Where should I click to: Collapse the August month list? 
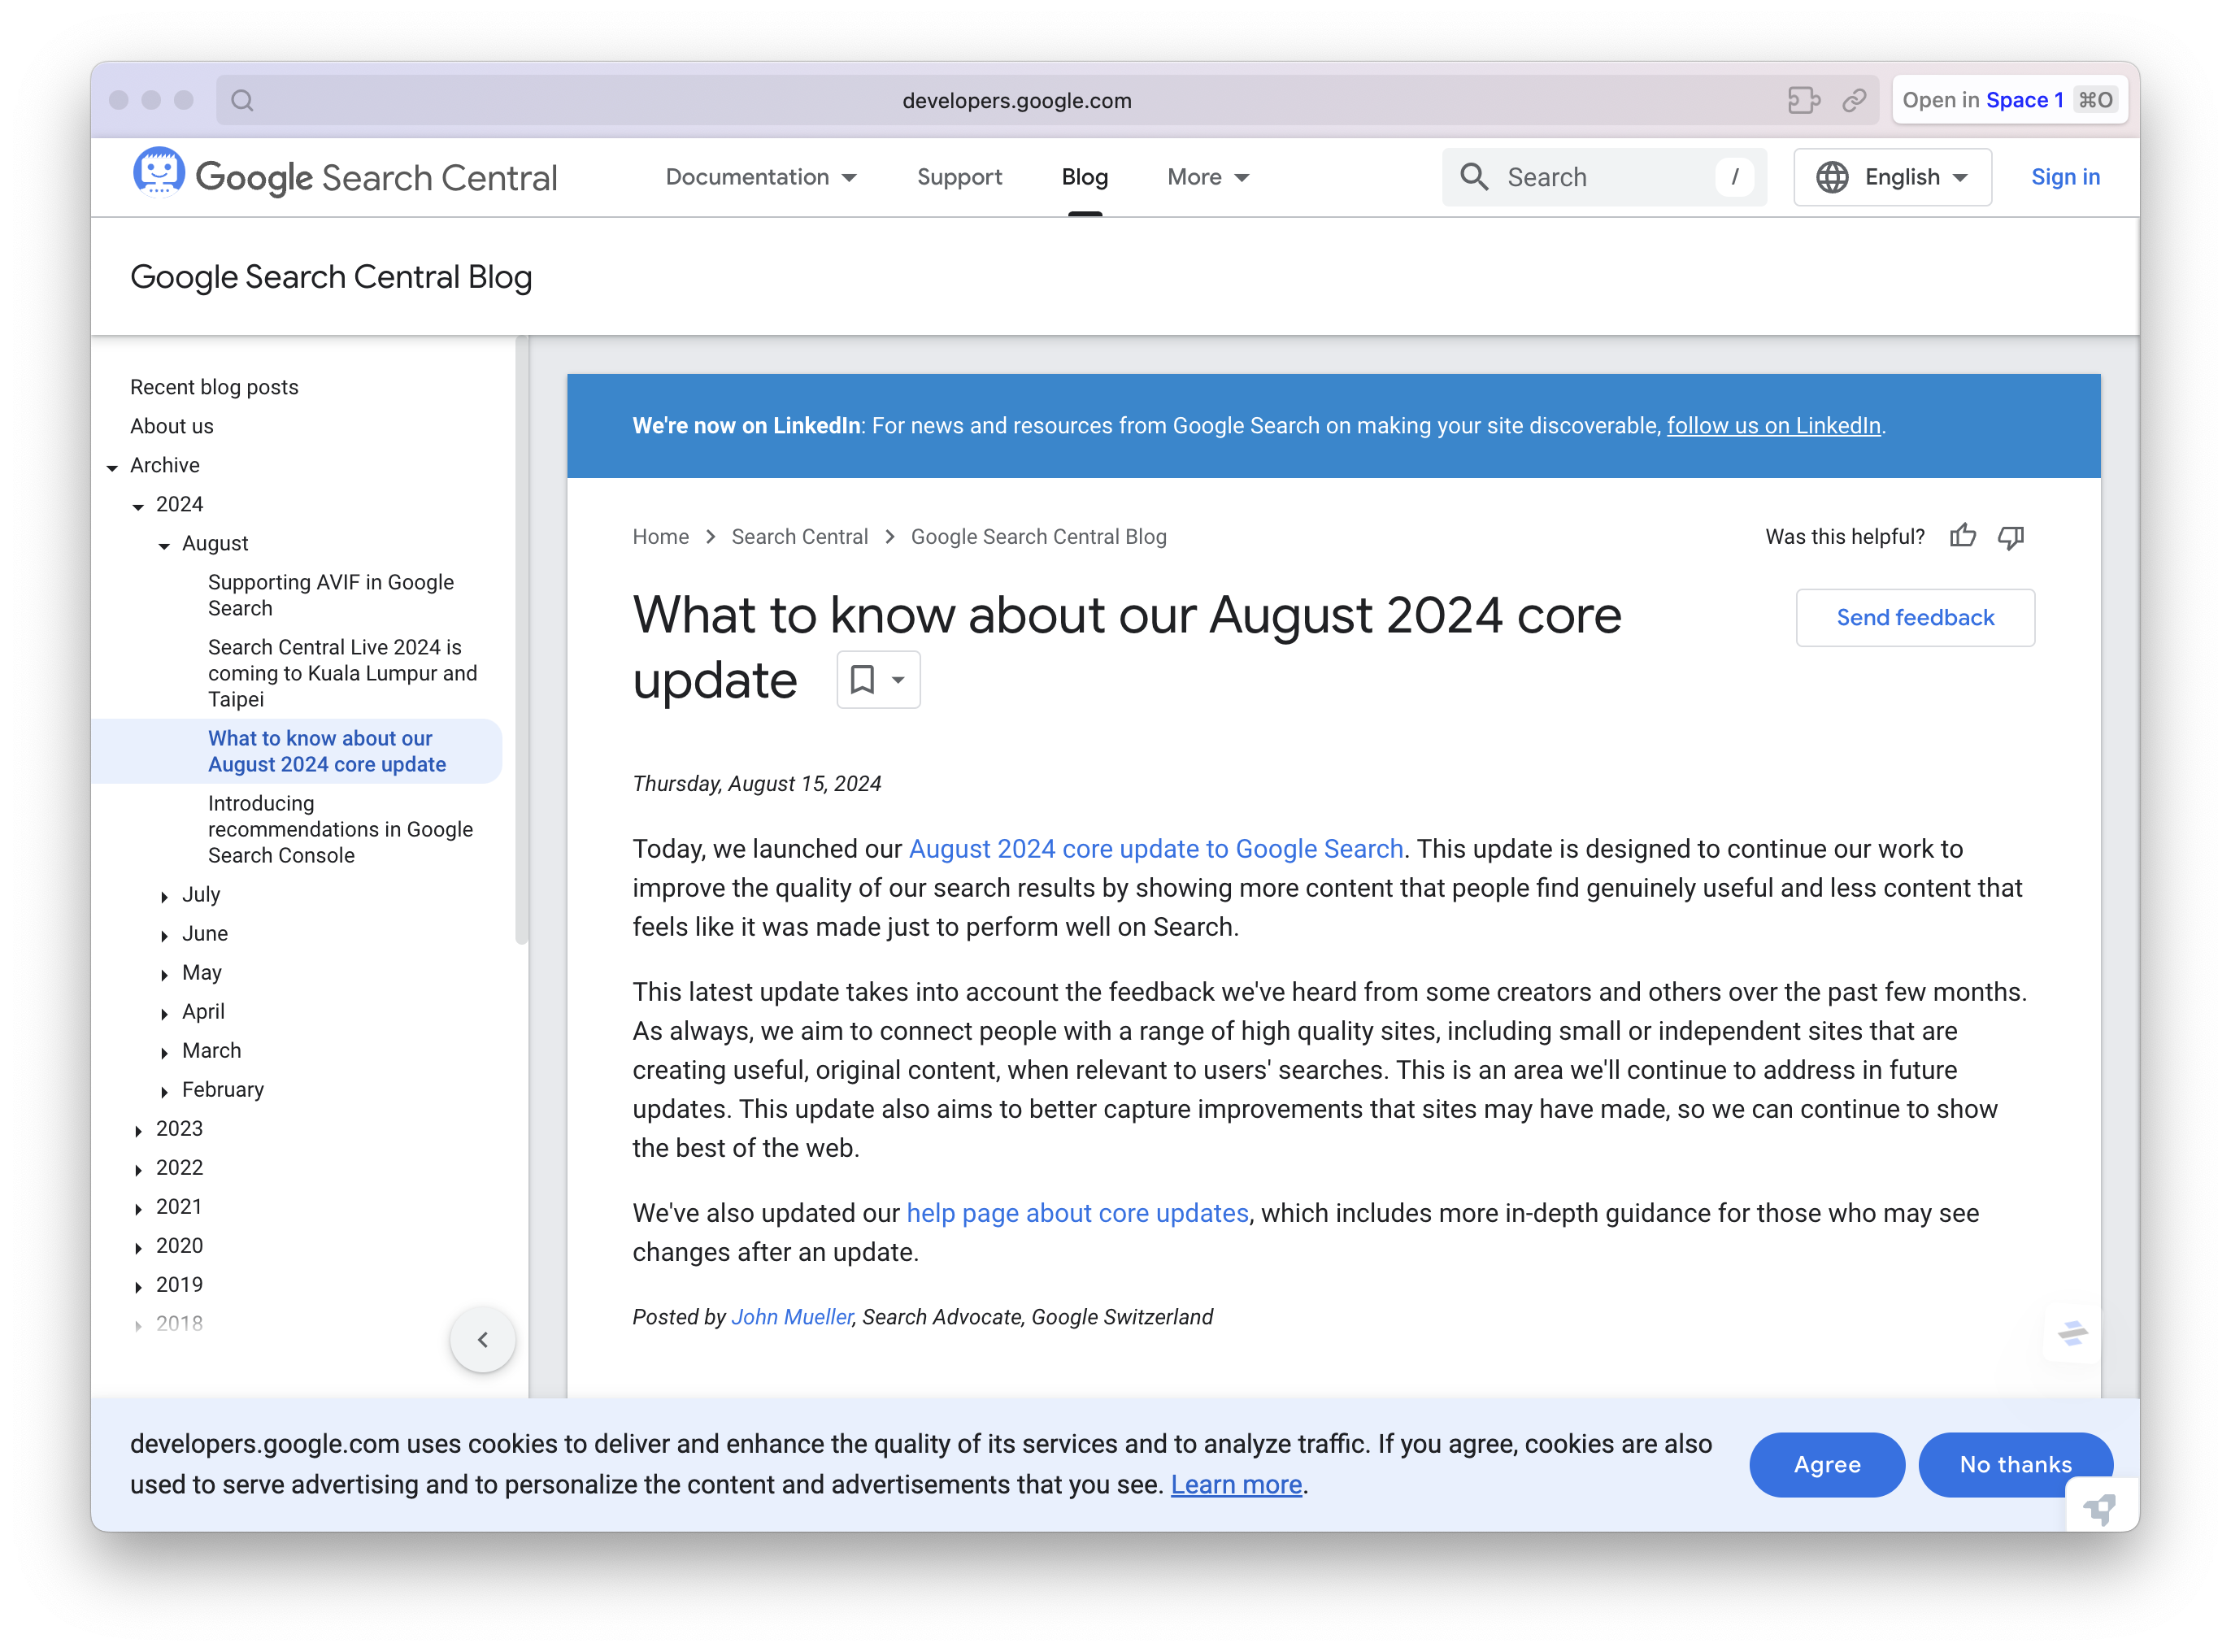164,545
